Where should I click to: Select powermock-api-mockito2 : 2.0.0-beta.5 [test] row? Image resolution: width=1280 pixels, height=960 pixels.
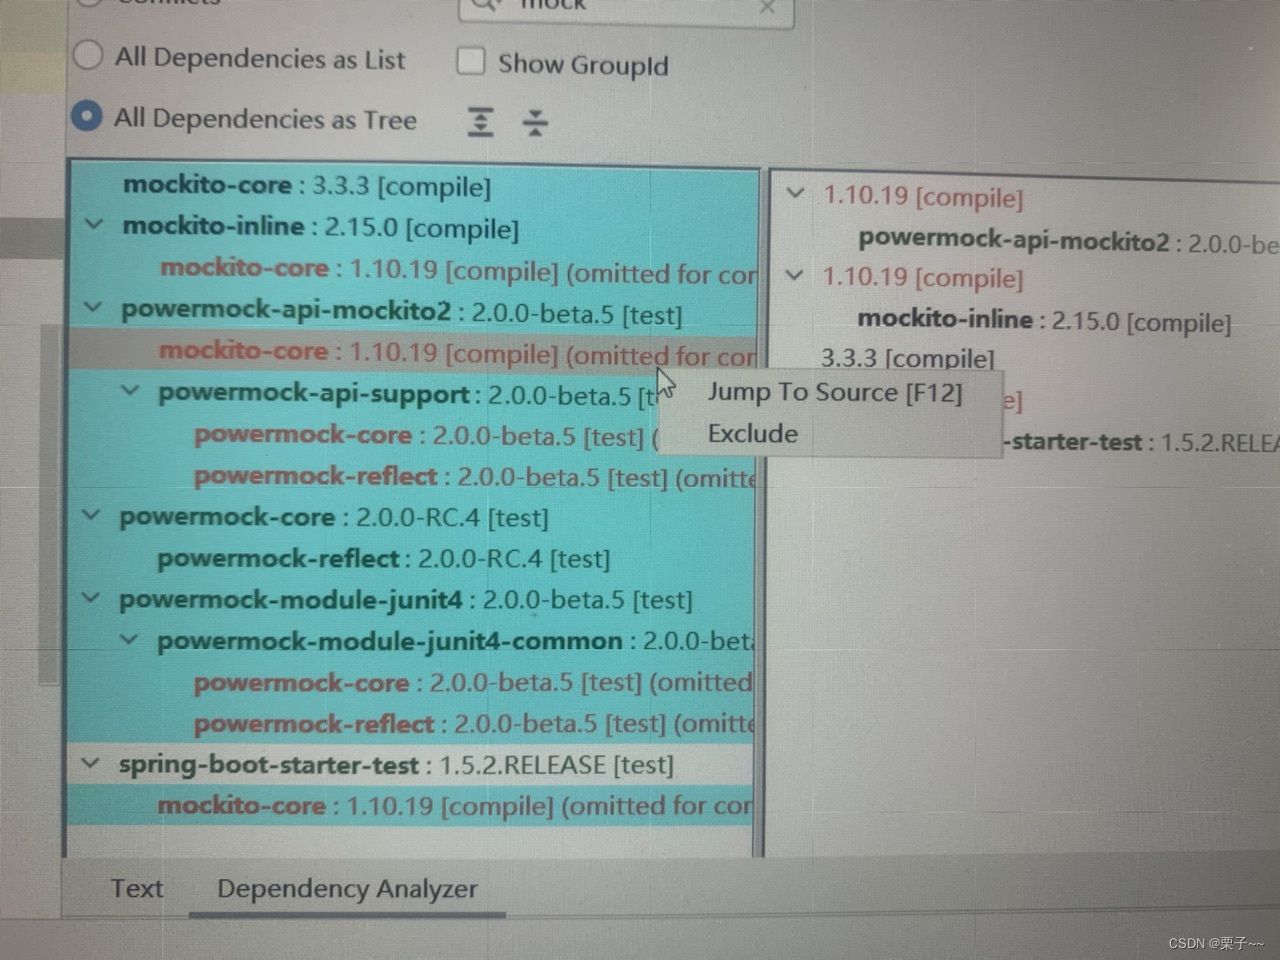click(413, 311)
